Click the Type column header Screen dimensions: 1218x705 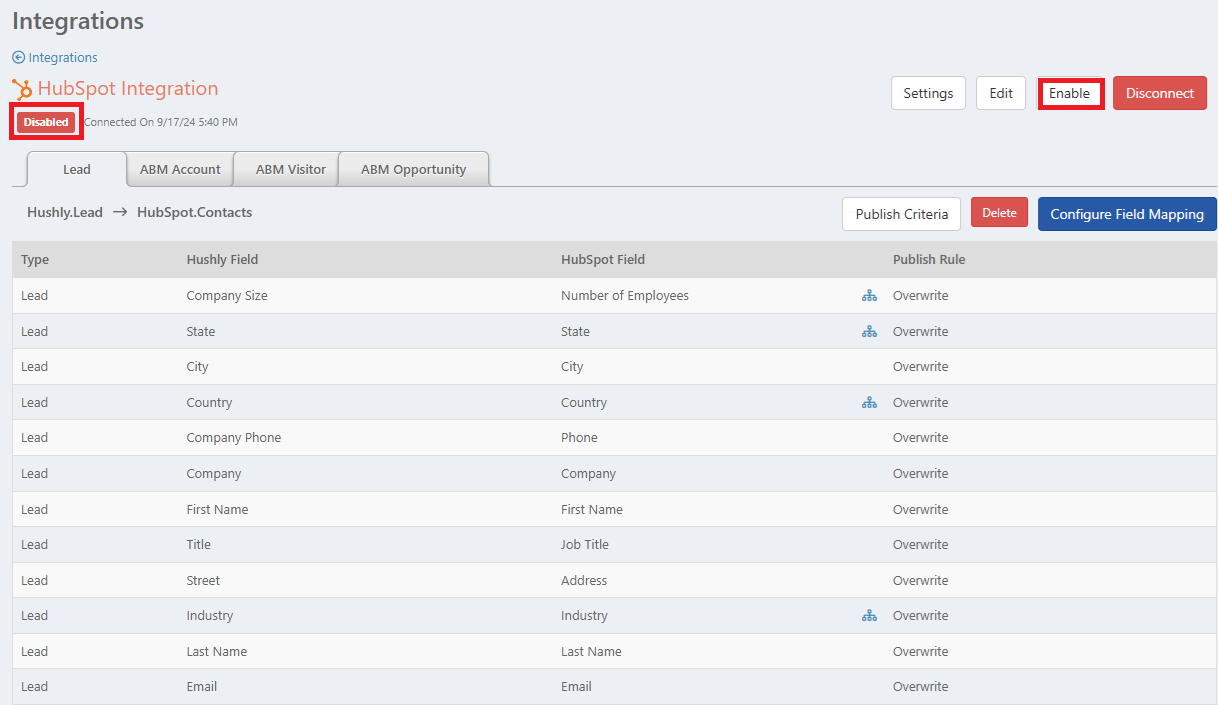[x=35, y=259]
